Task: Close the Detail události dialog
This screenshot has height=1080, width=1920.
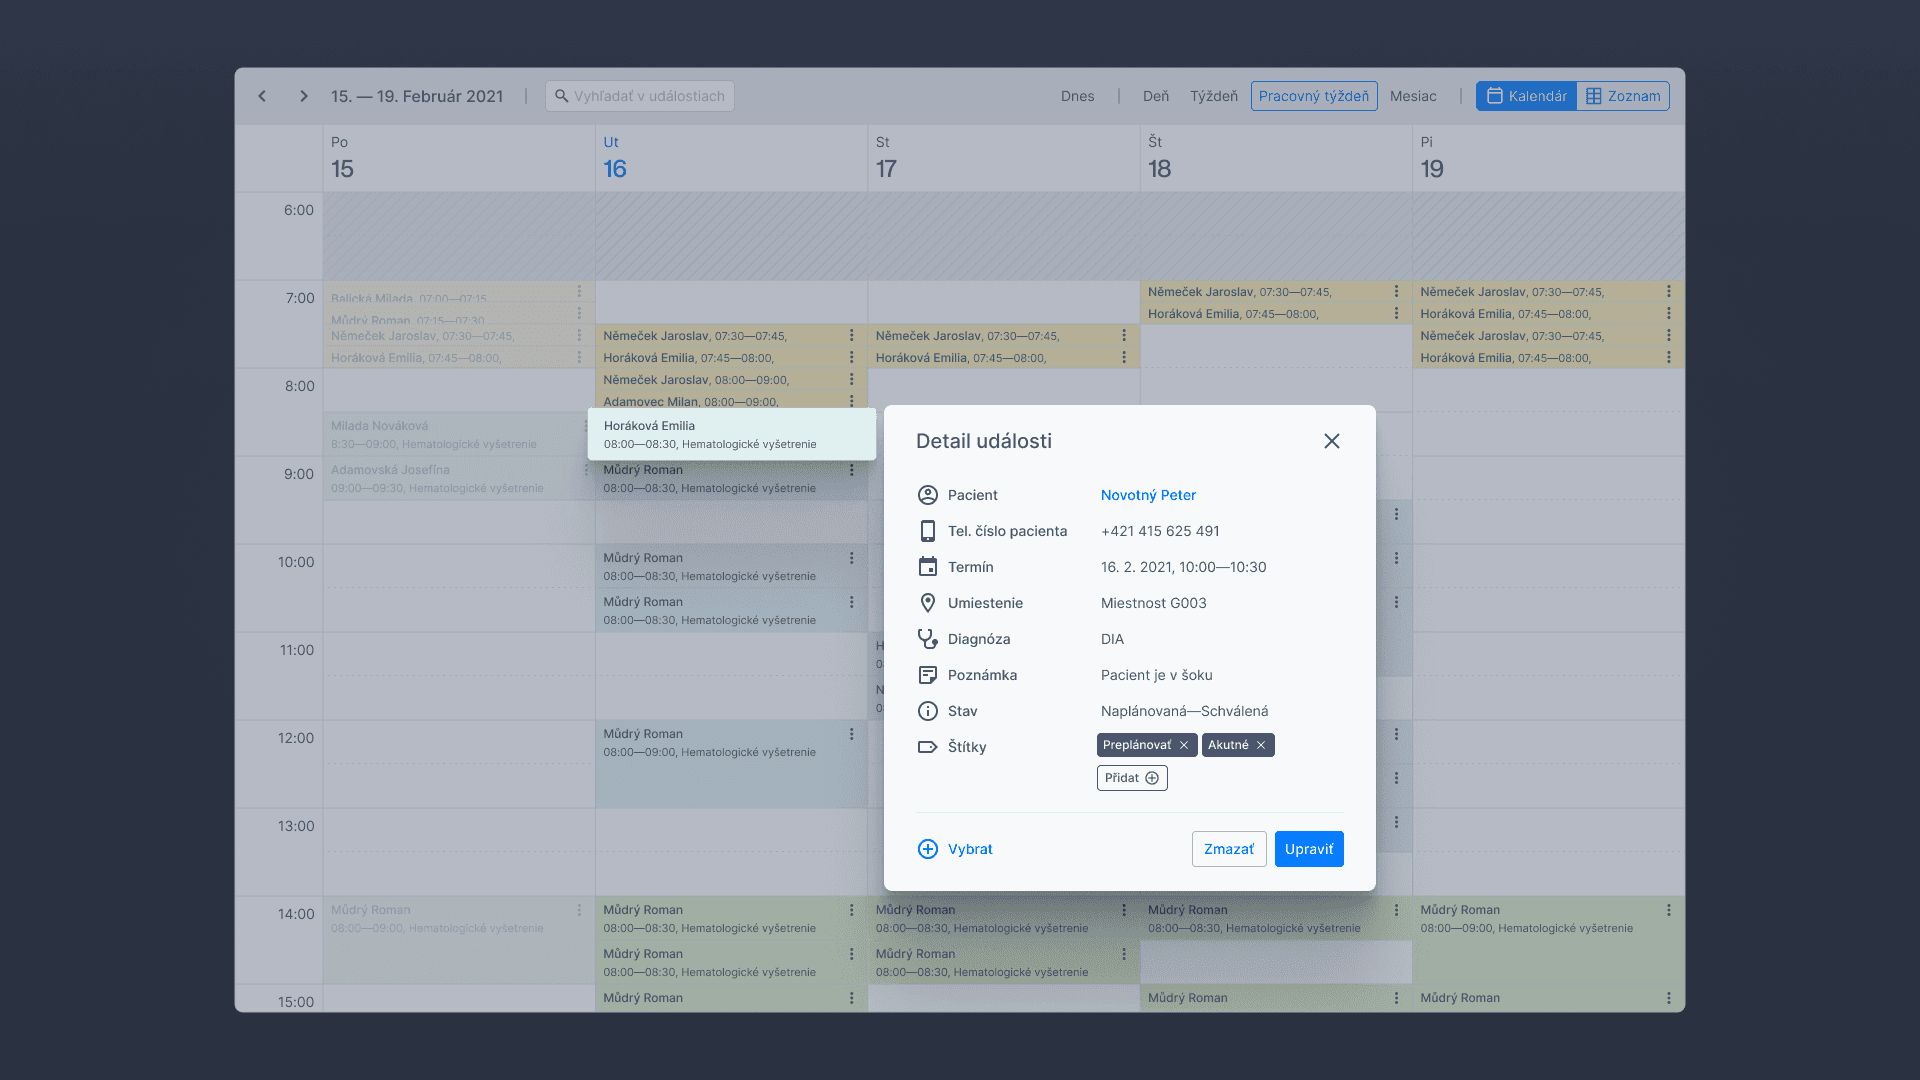Action: [1331, 441]
